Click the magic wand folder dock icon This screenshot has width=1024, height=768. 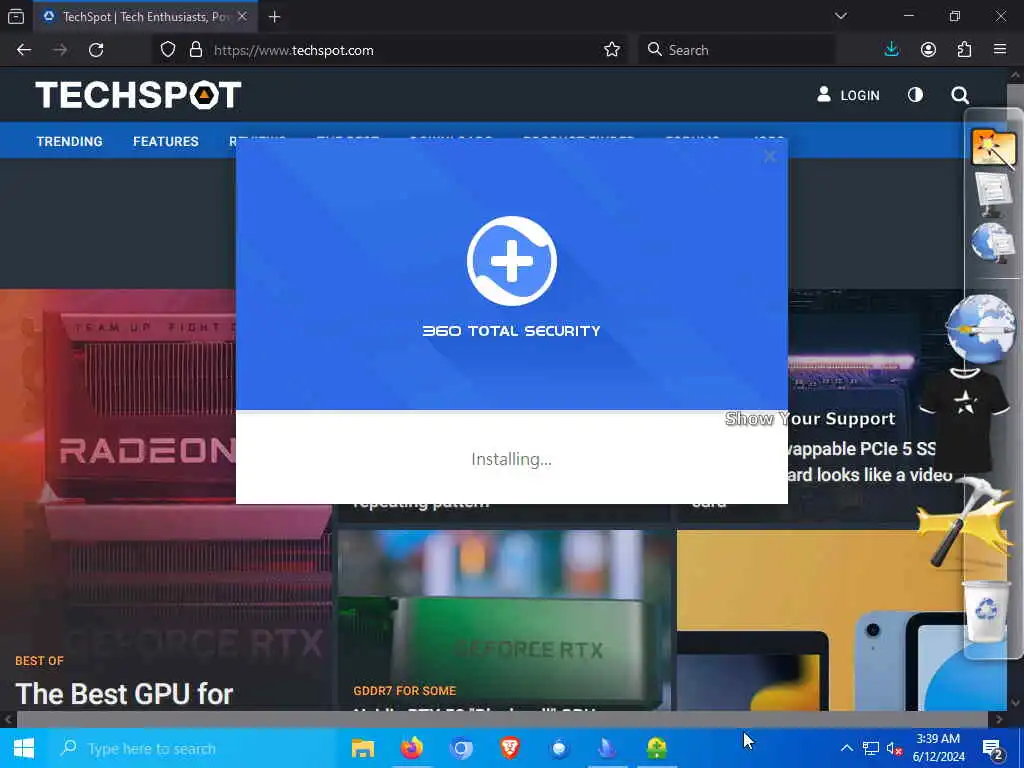(x=993, y=147)
